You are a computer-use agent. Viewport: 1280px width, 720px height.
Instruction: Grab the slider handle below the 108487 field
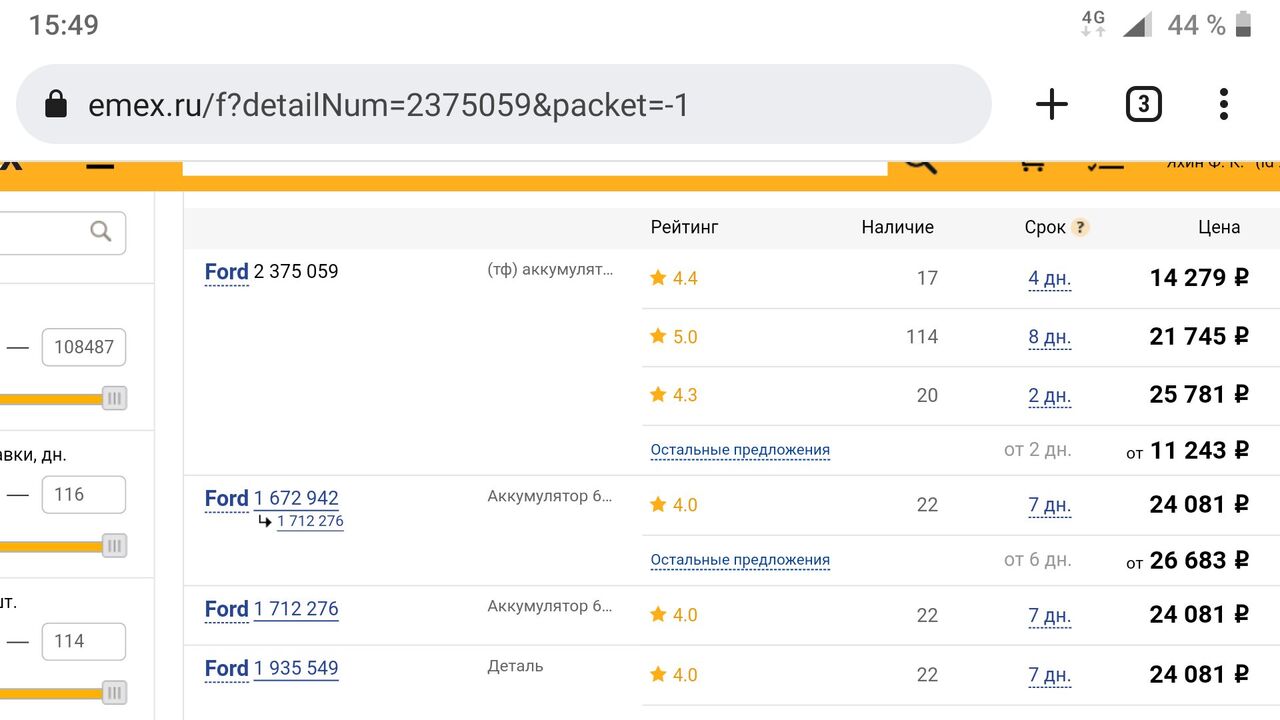[114, 398]
